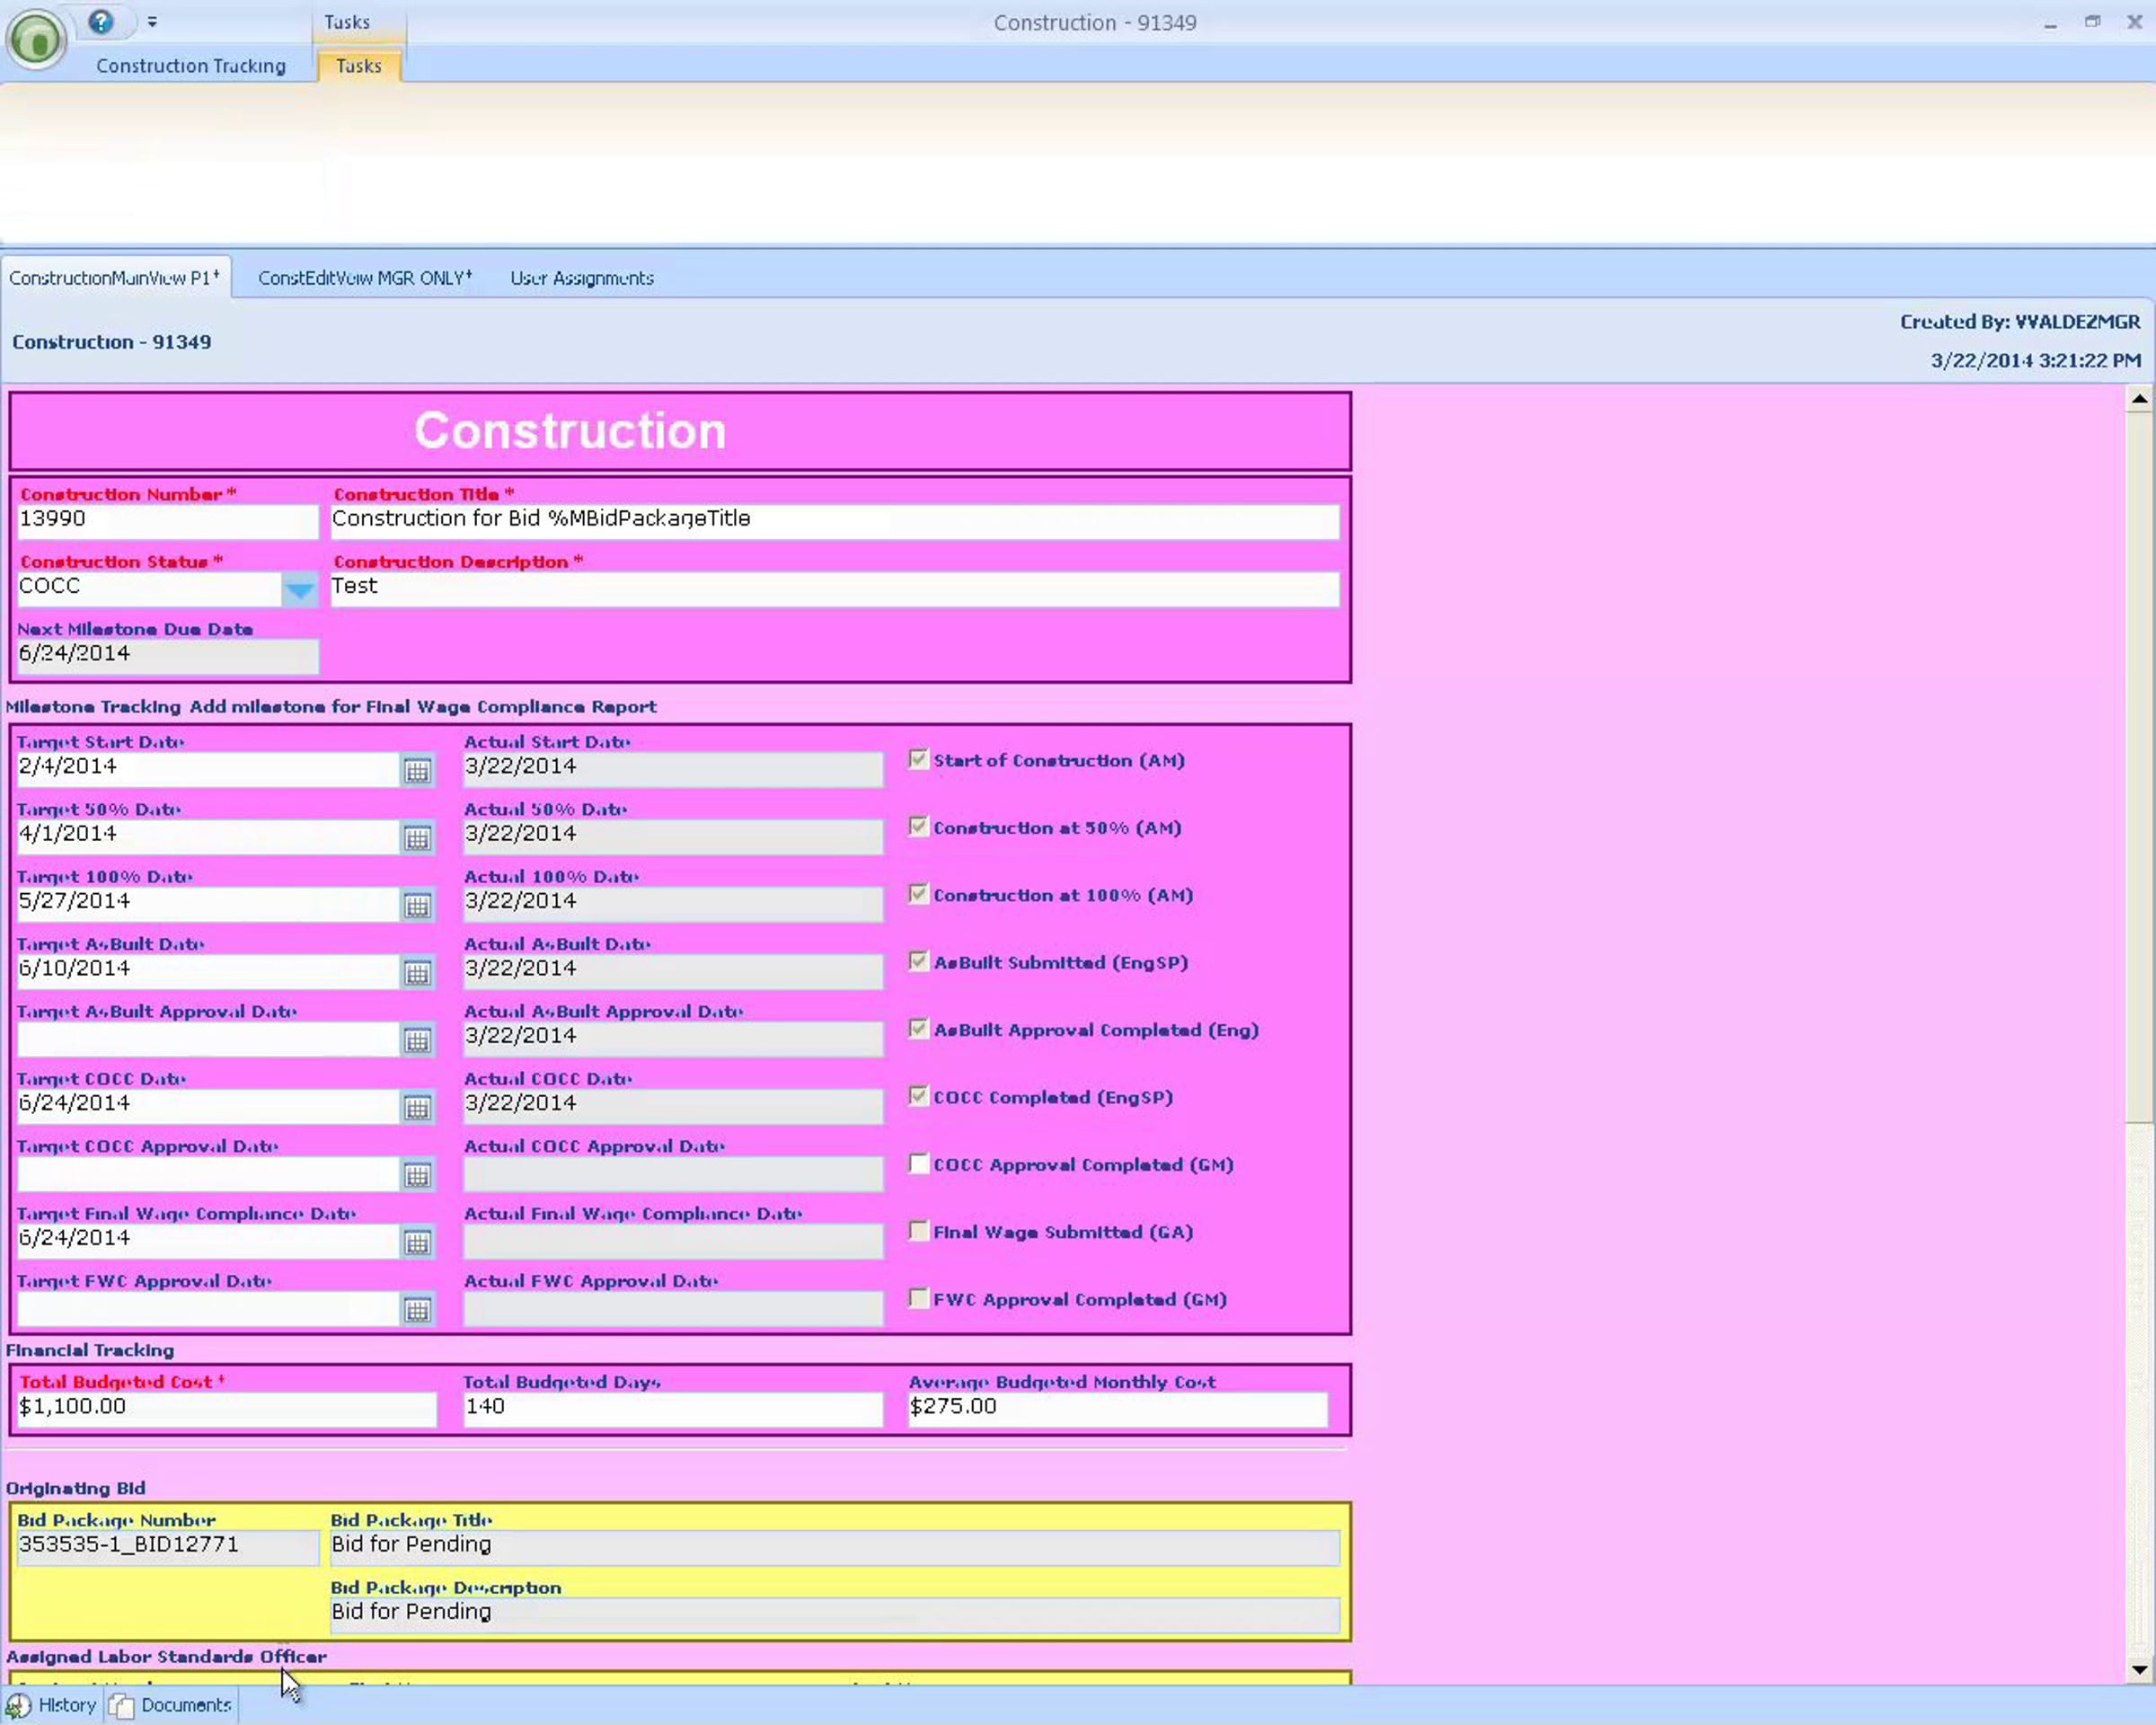
Task: Click the Target AsBuilt Date field
Action: 208,971
